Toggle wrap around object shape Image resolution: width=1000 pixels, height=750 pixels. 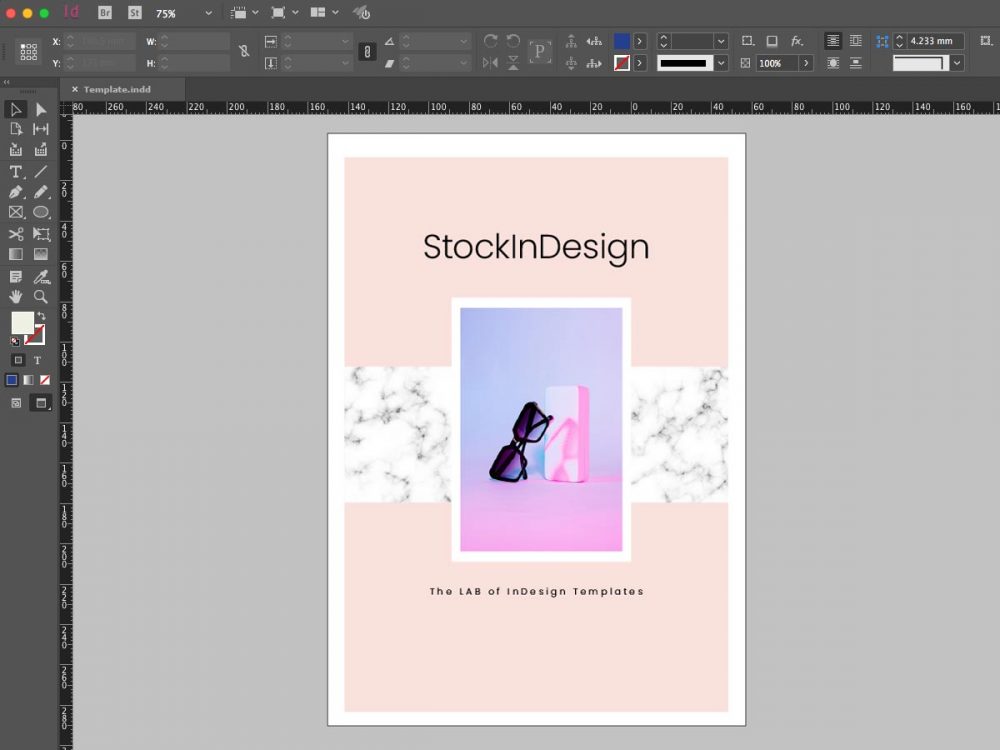833,63
